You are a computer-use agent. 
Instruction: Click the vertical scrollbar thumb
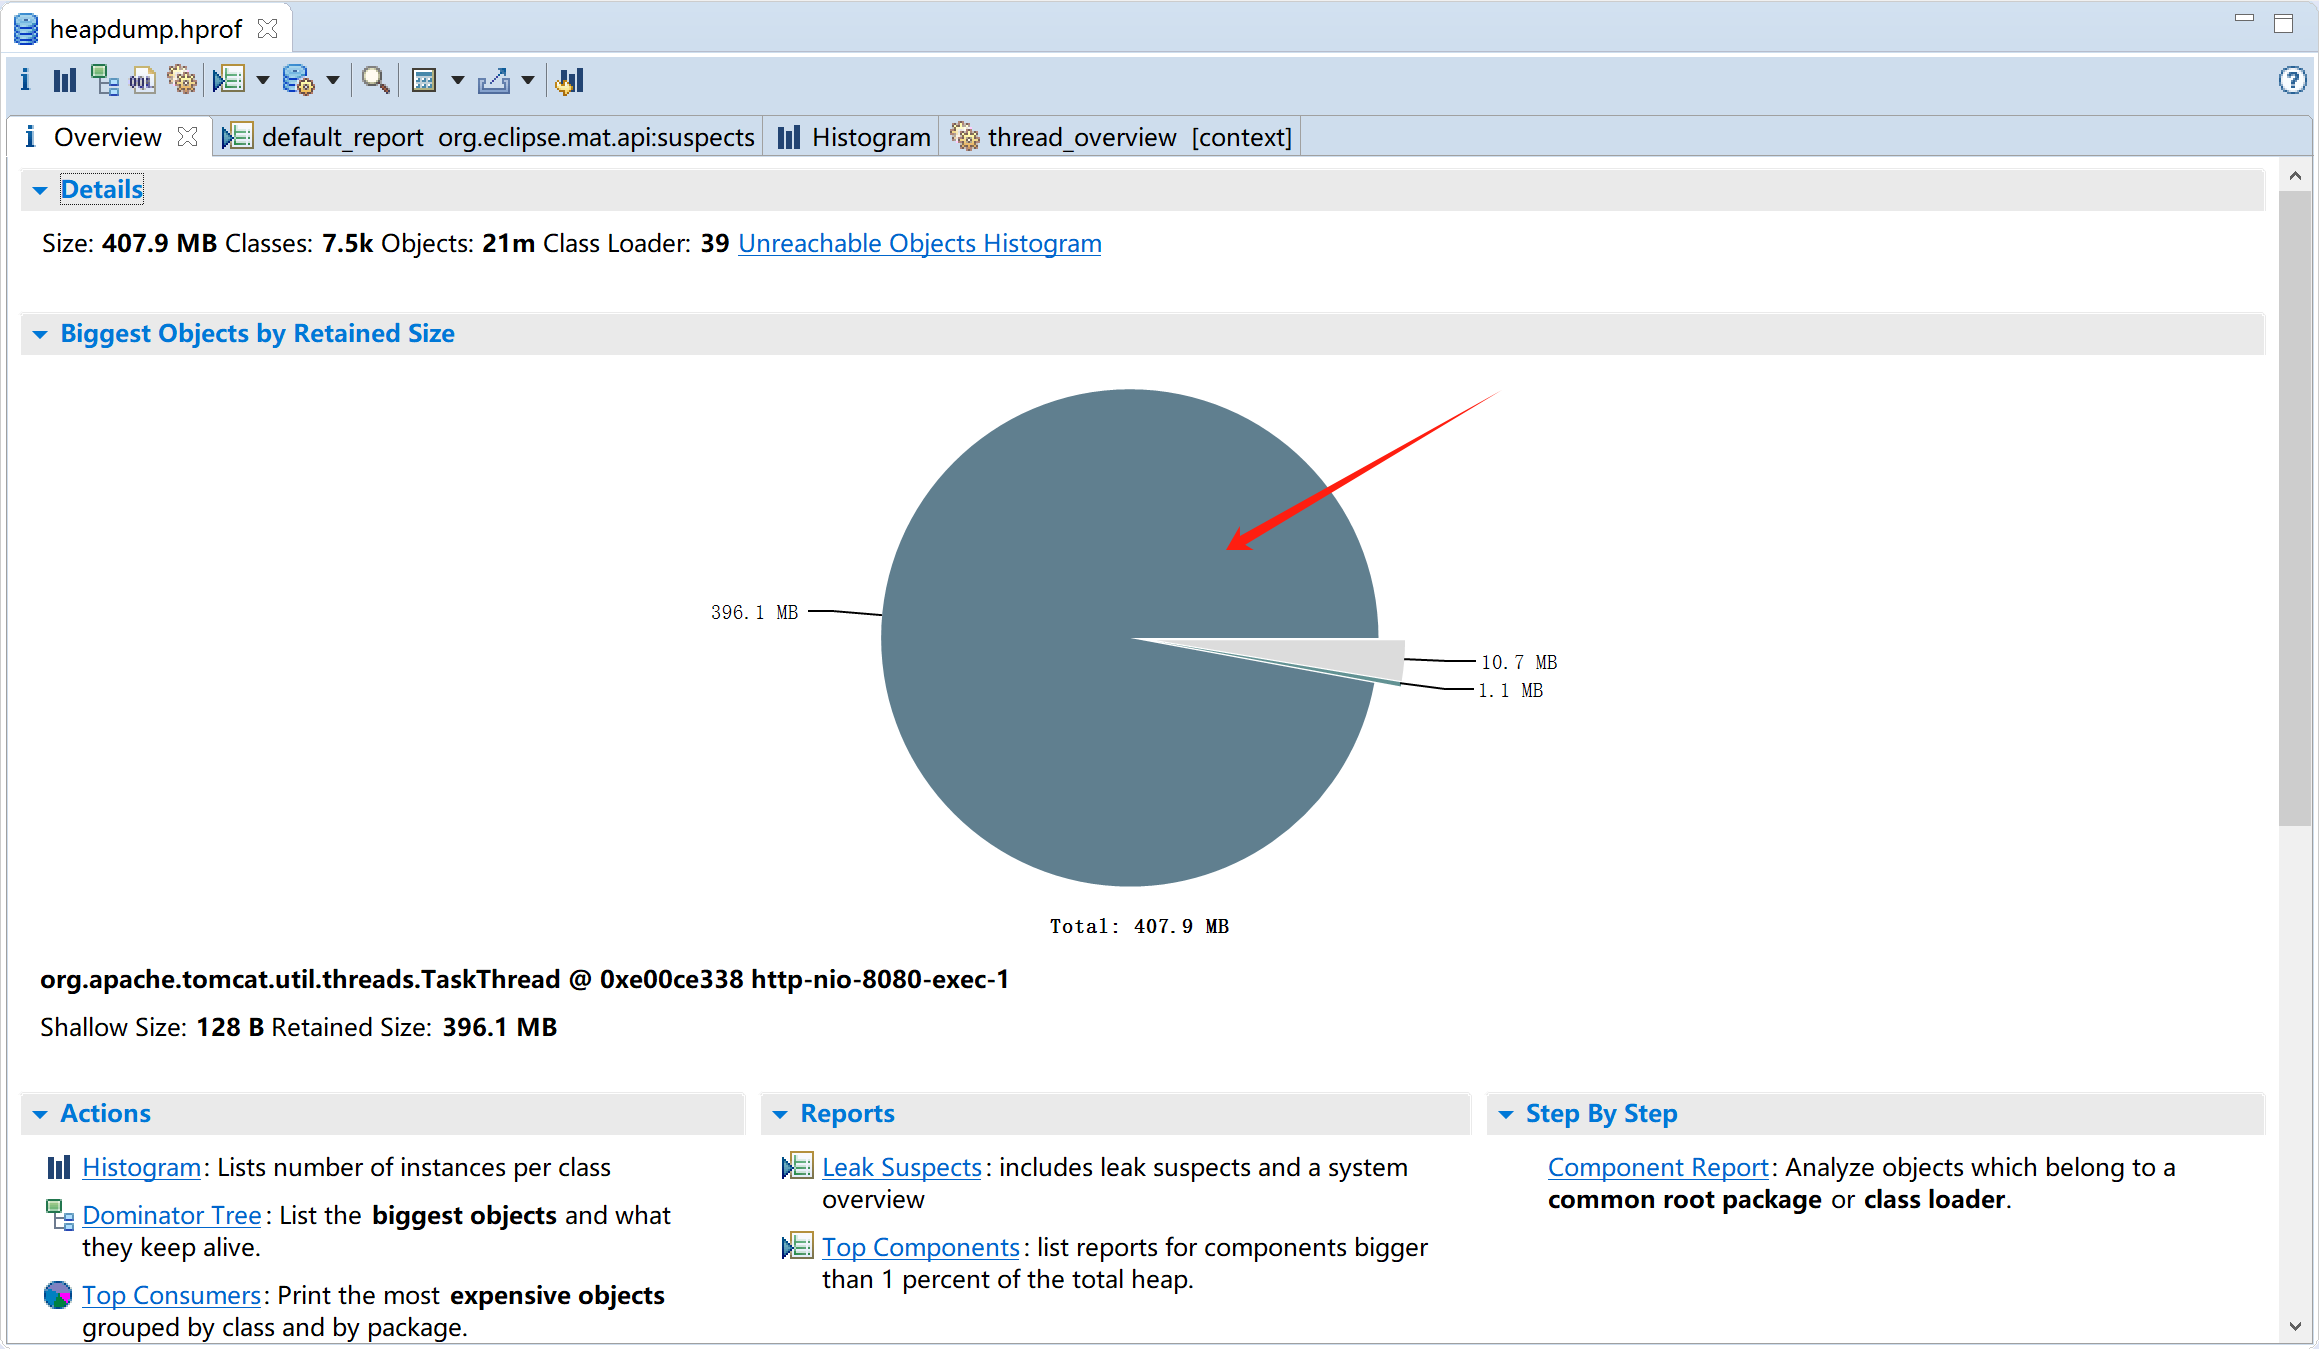[x=2295, y=508]
